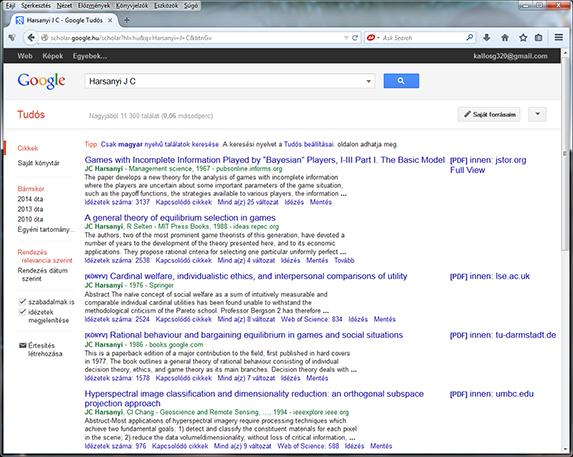
Task: Select the Harsanyi J C - Google Tudós tab
Action: (x=64, y=20)
